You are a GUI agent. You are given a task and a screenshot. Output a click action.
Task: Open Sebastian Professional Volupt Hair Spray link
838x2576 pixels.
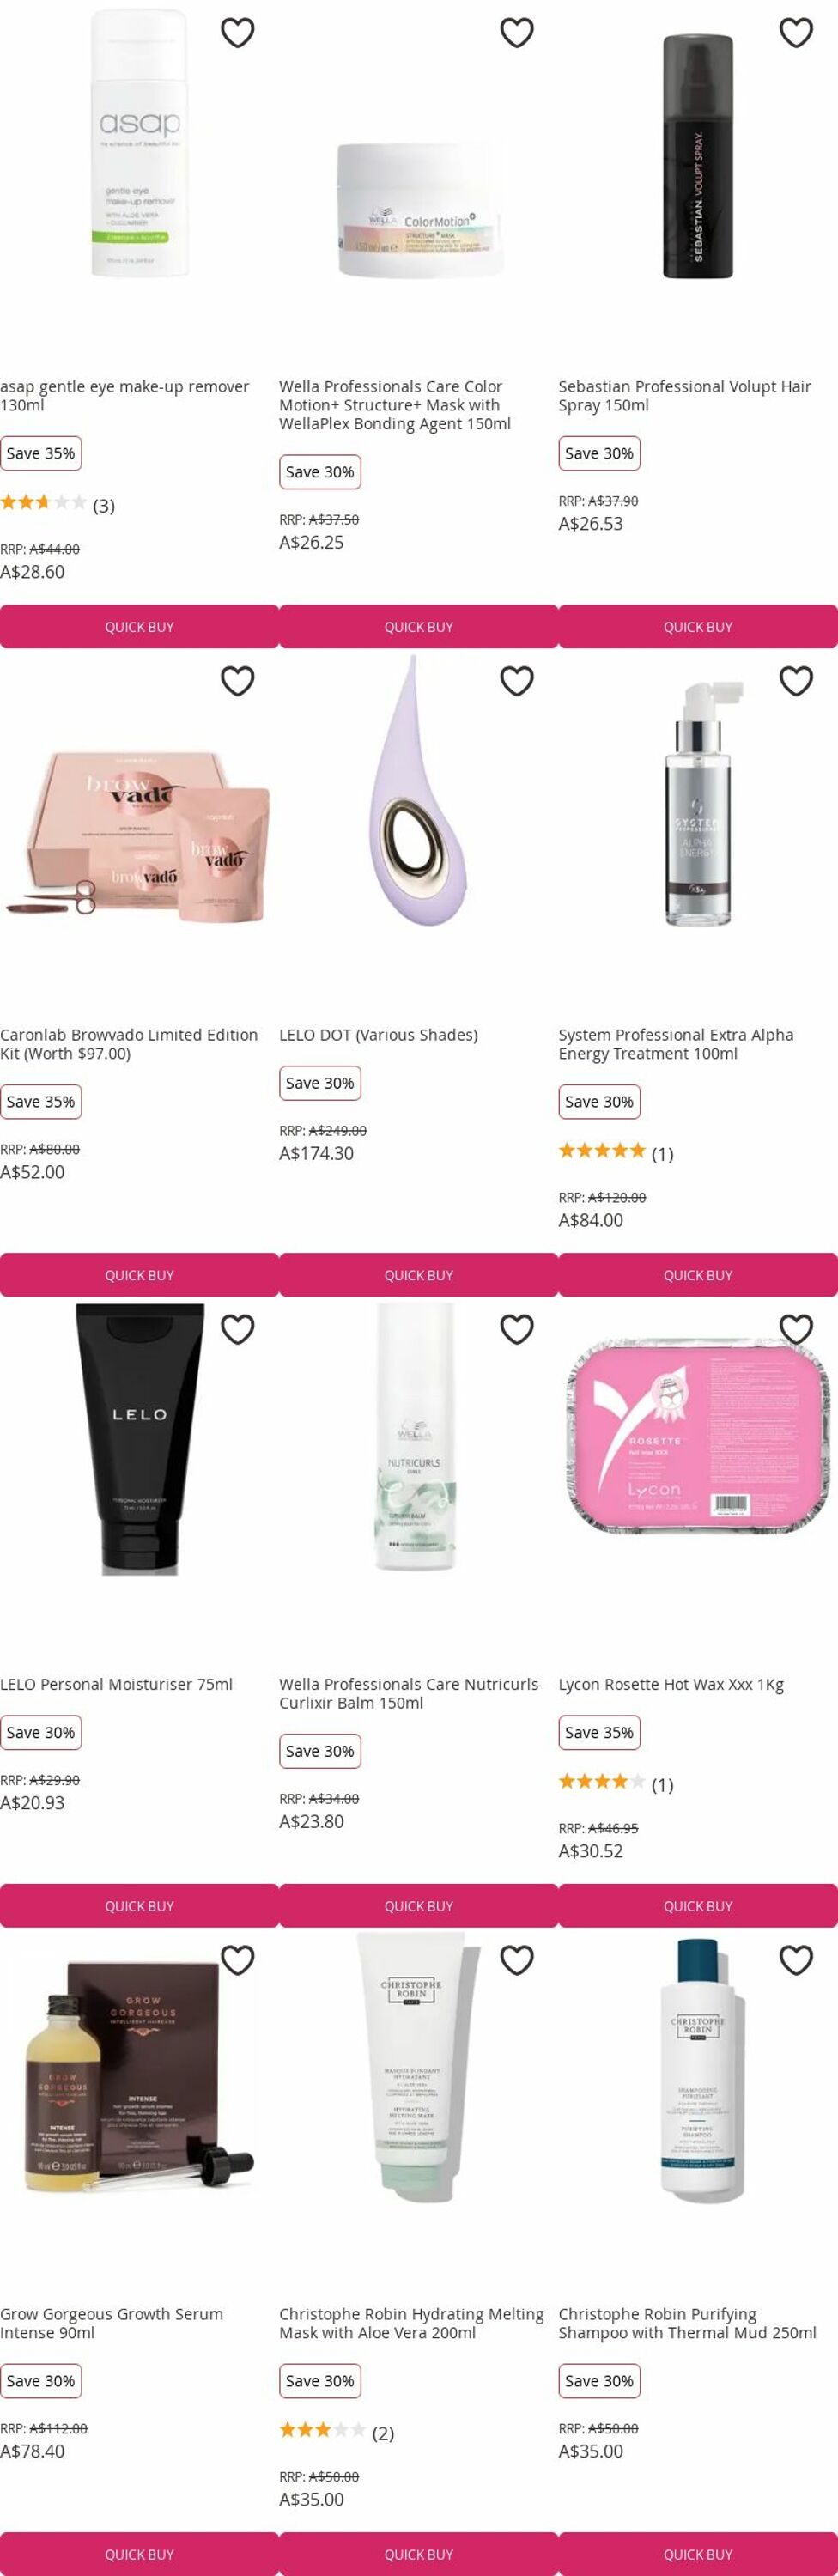click(x=684, y=396)
